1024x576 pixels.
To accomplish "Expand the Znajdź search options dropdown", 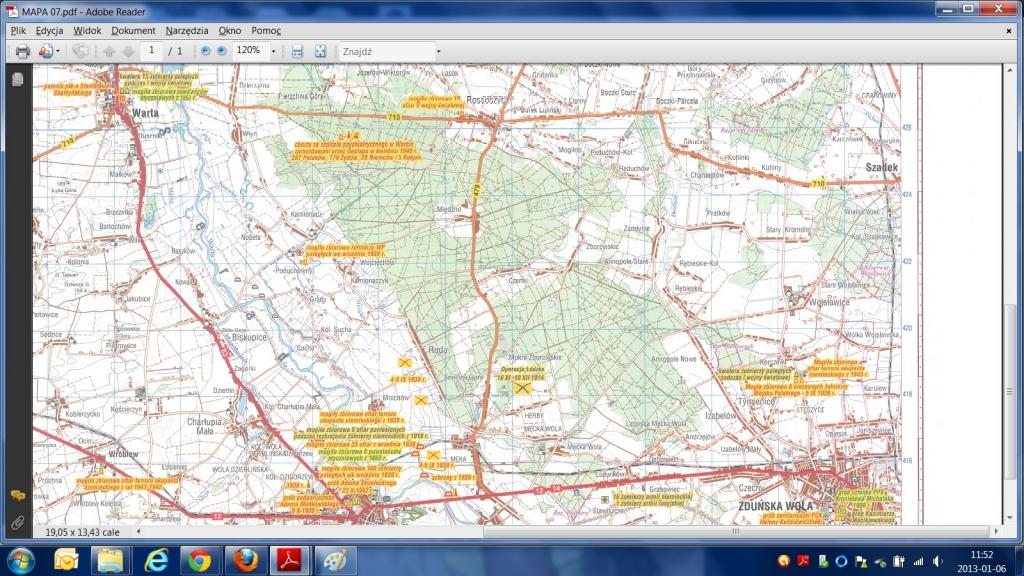I will pos(438,51).
